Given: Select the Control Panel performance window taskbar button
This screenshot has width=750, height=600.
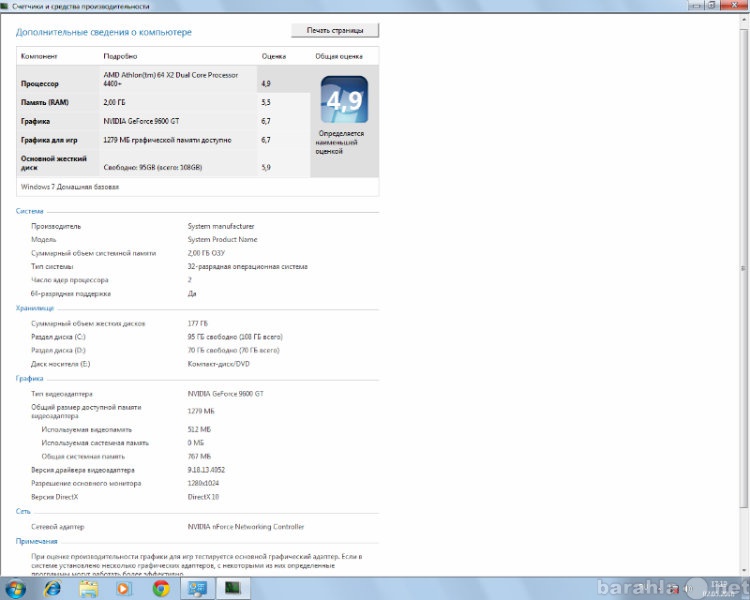Looking at the screenshot, I should click(x=197, y=589).
